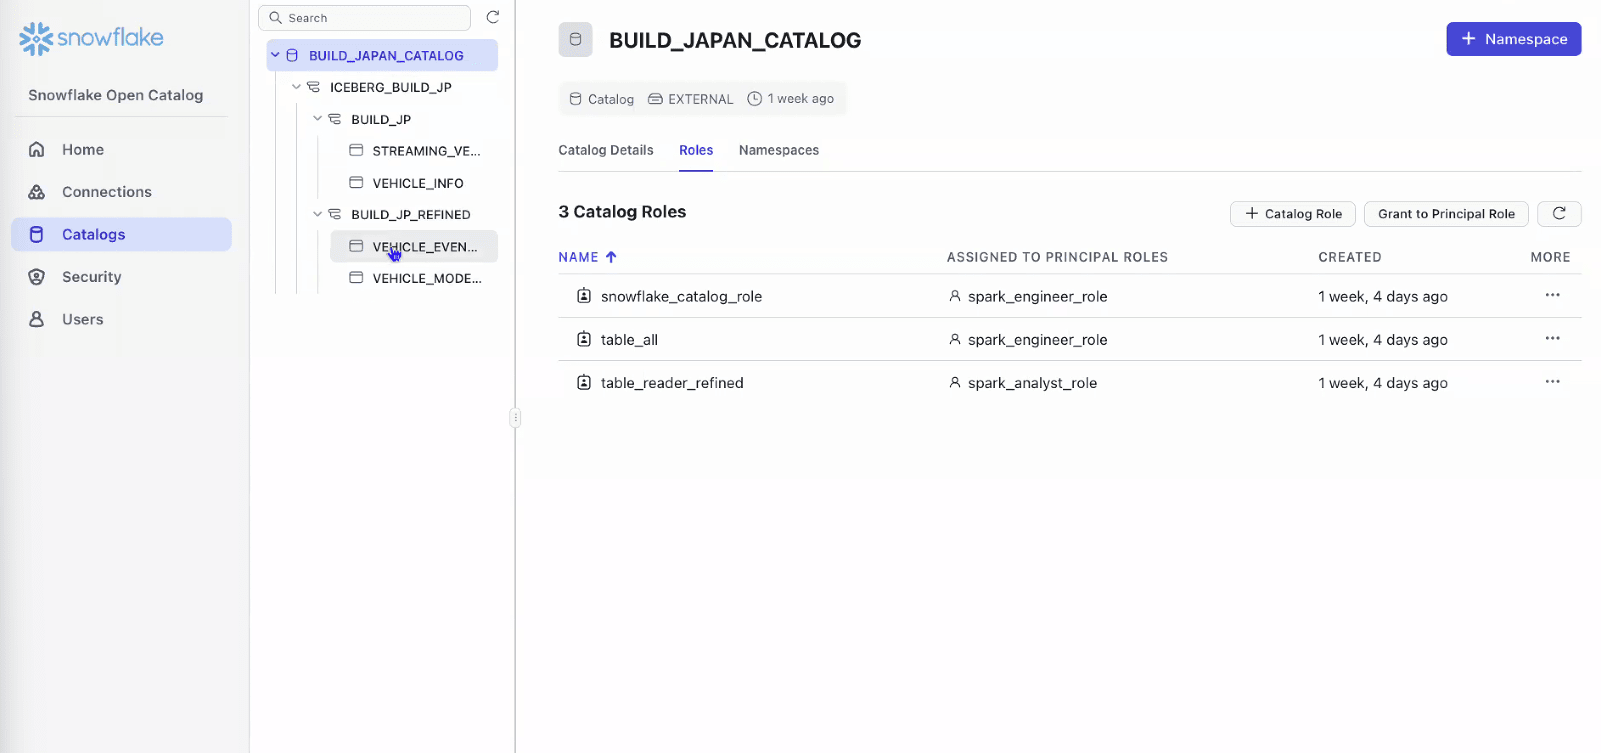Viewport: 1601px width, 753px height.
Task: Click spark_engineer_role in snowflake_catalog_role row
Action: point(1037,297)
